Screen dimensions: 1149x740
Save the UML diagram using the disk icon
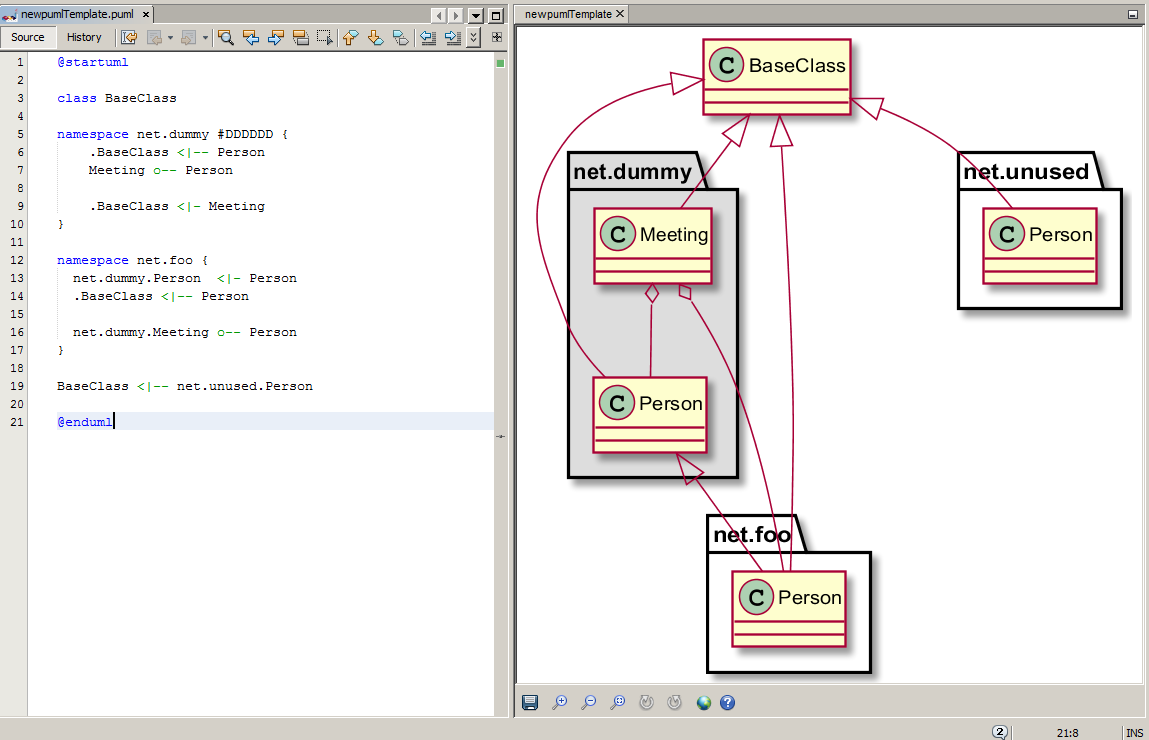tap(530, 703)
